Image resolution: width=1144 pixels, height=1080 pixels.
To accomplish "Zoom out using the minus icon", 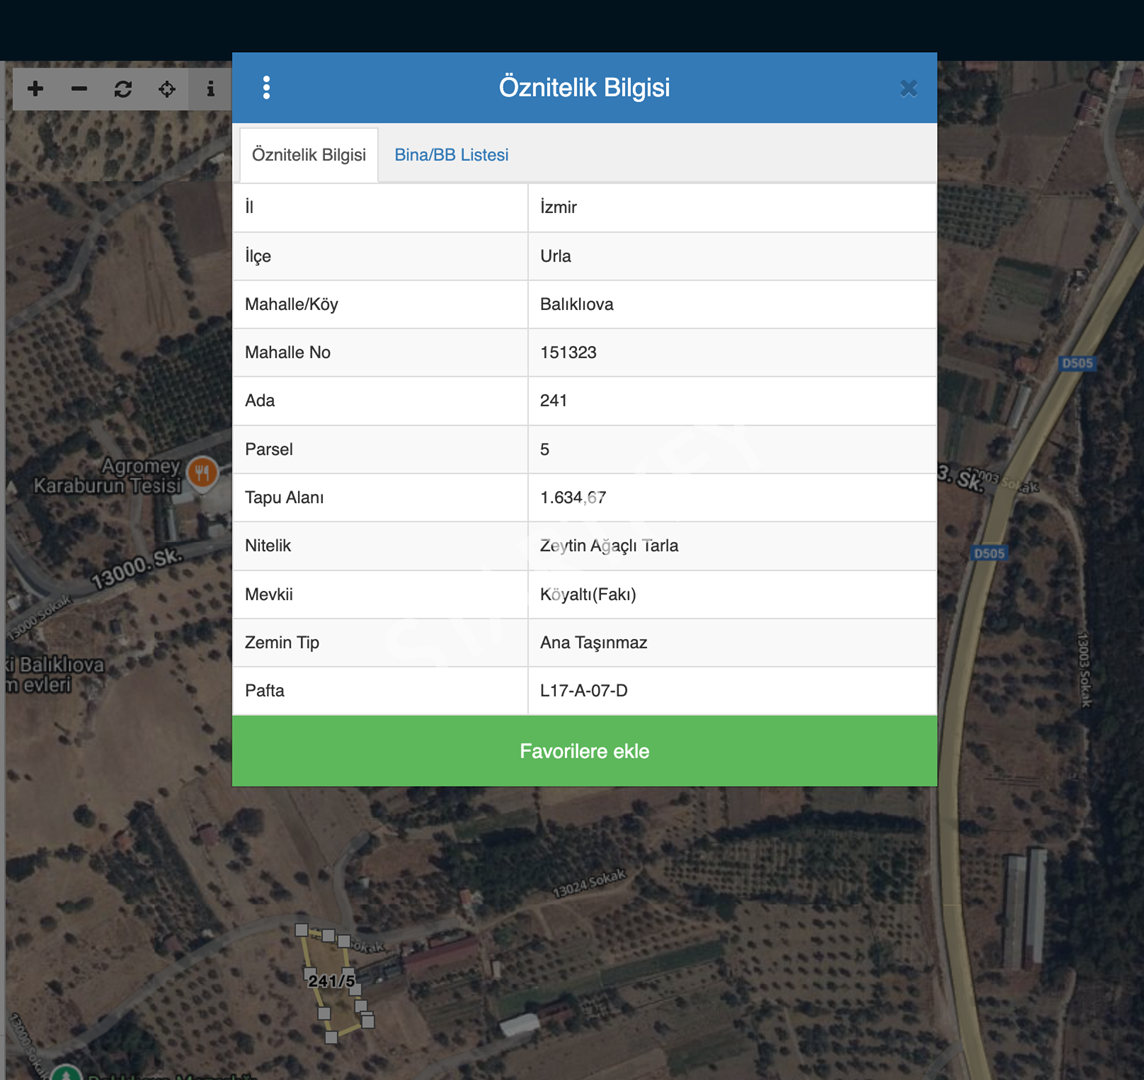I will click(x=79, y=89).
